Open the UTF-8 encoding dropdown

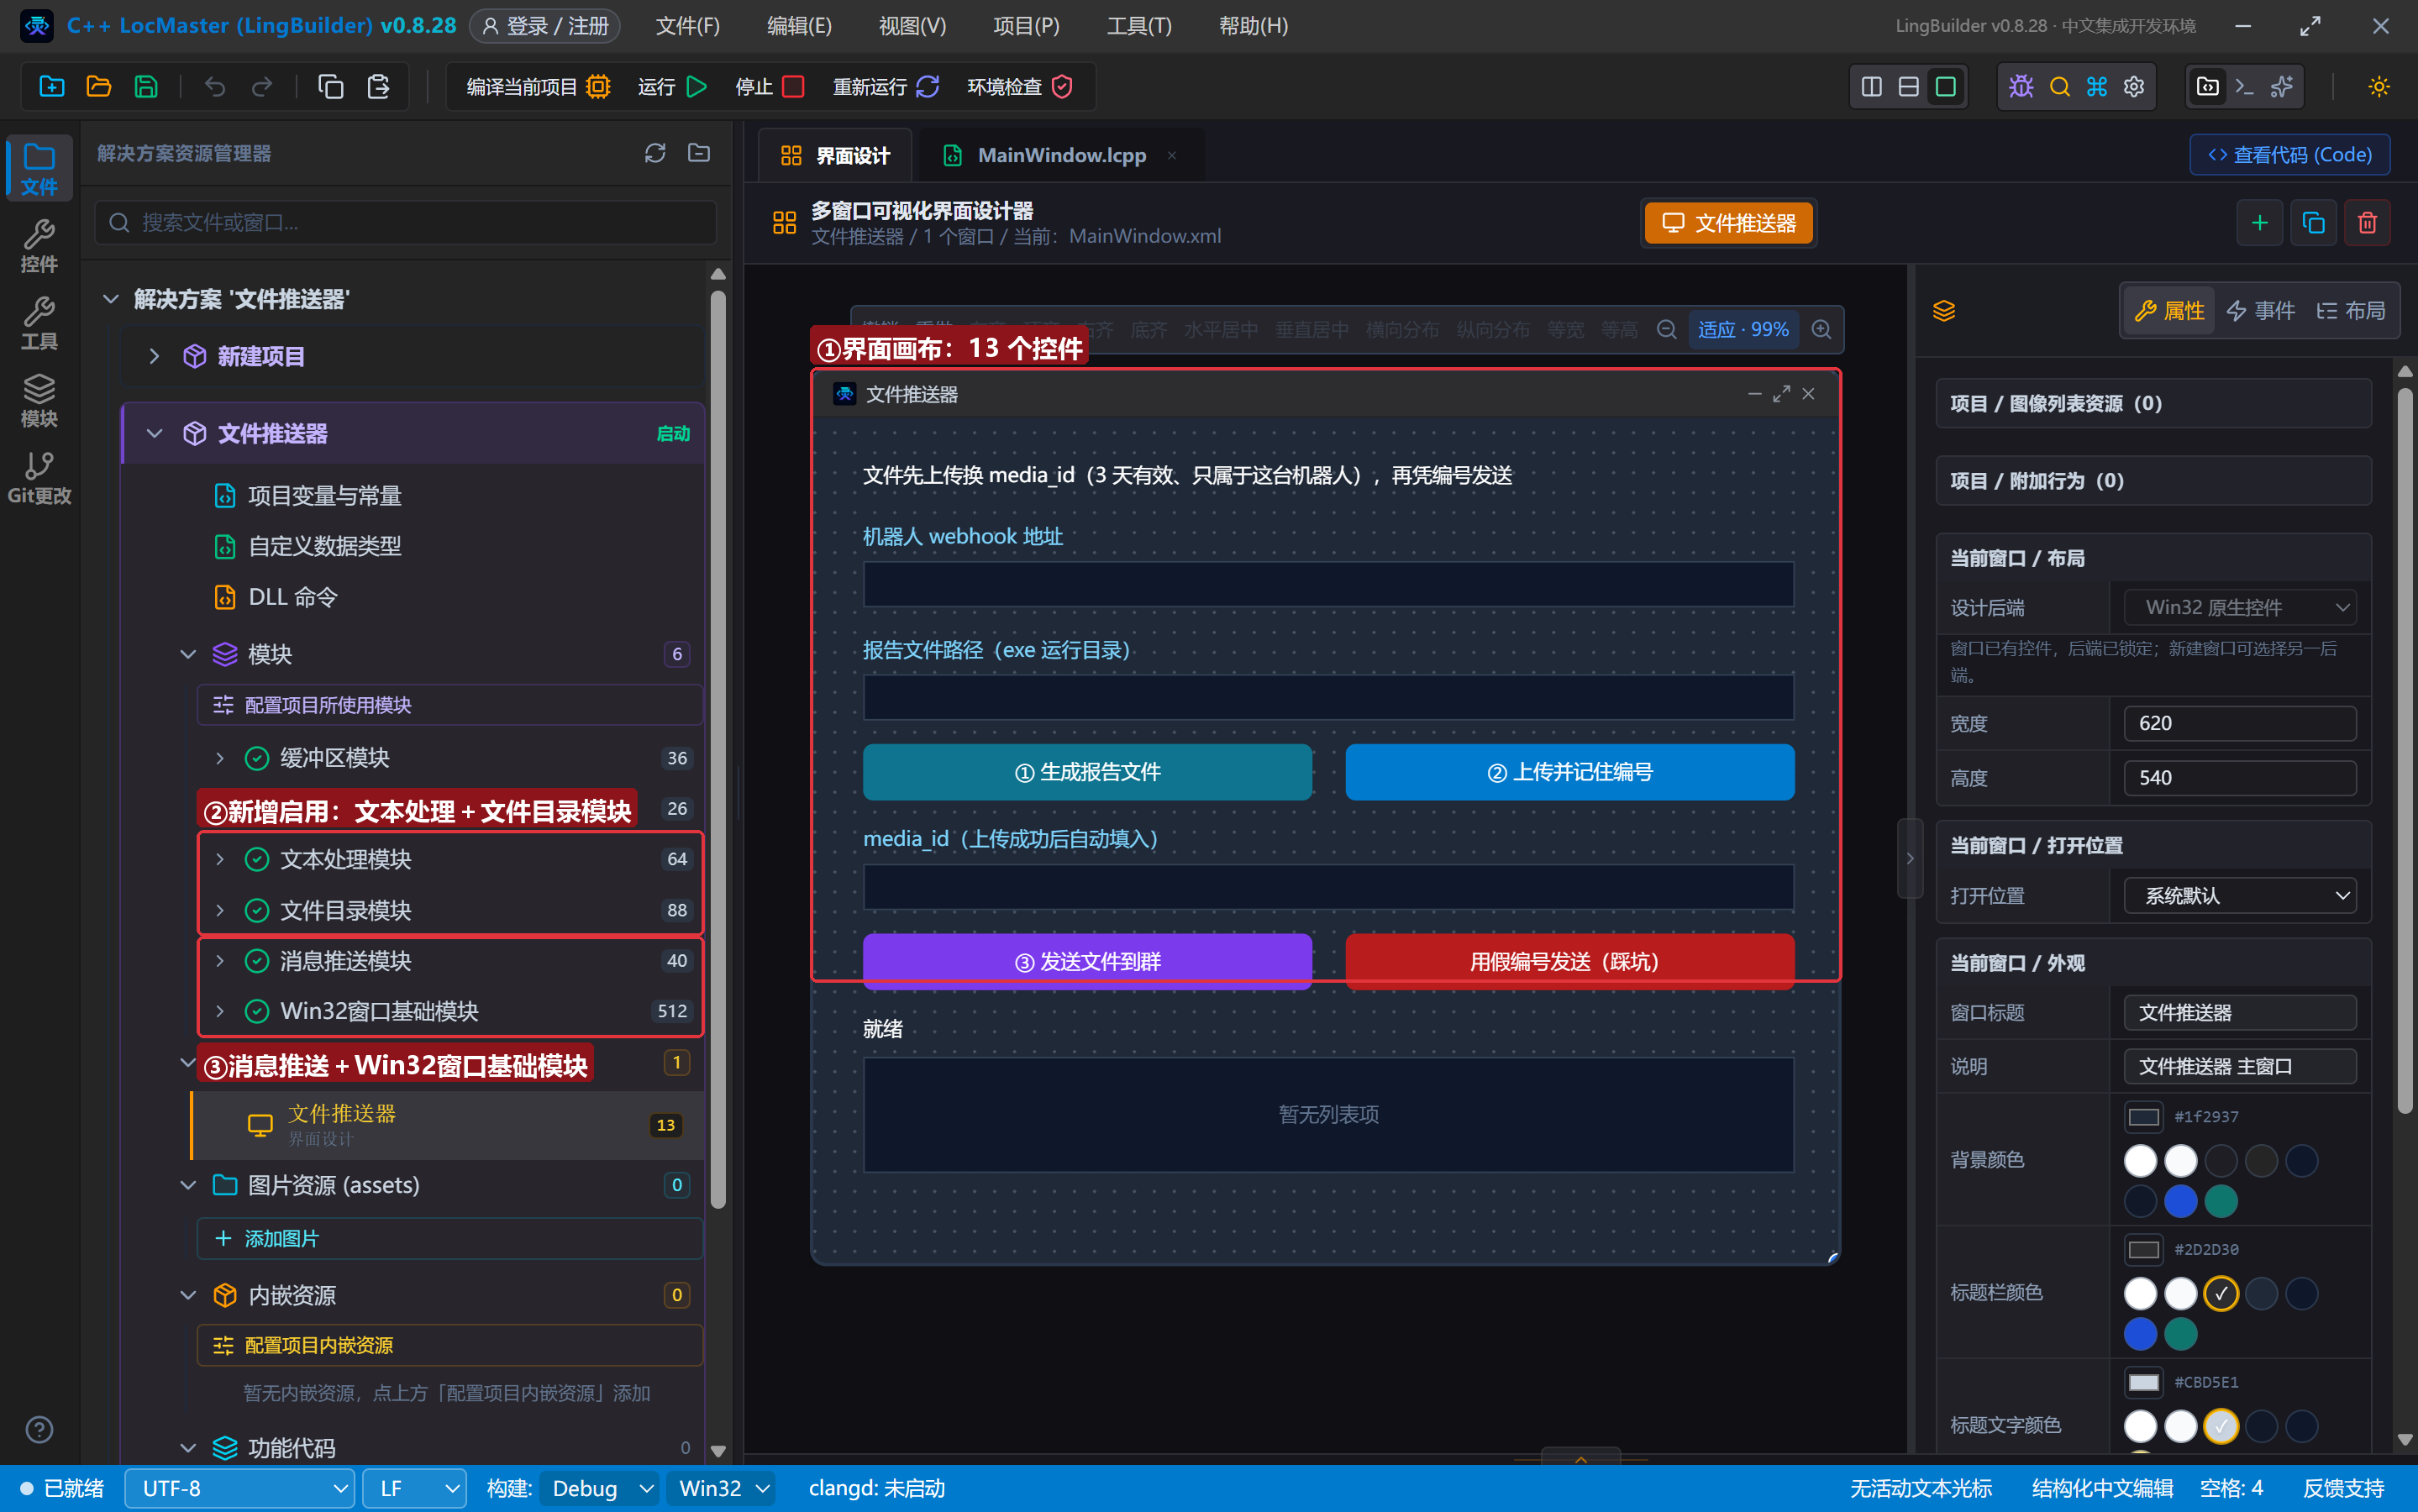pyautogui.click(x=239, y=1488)
